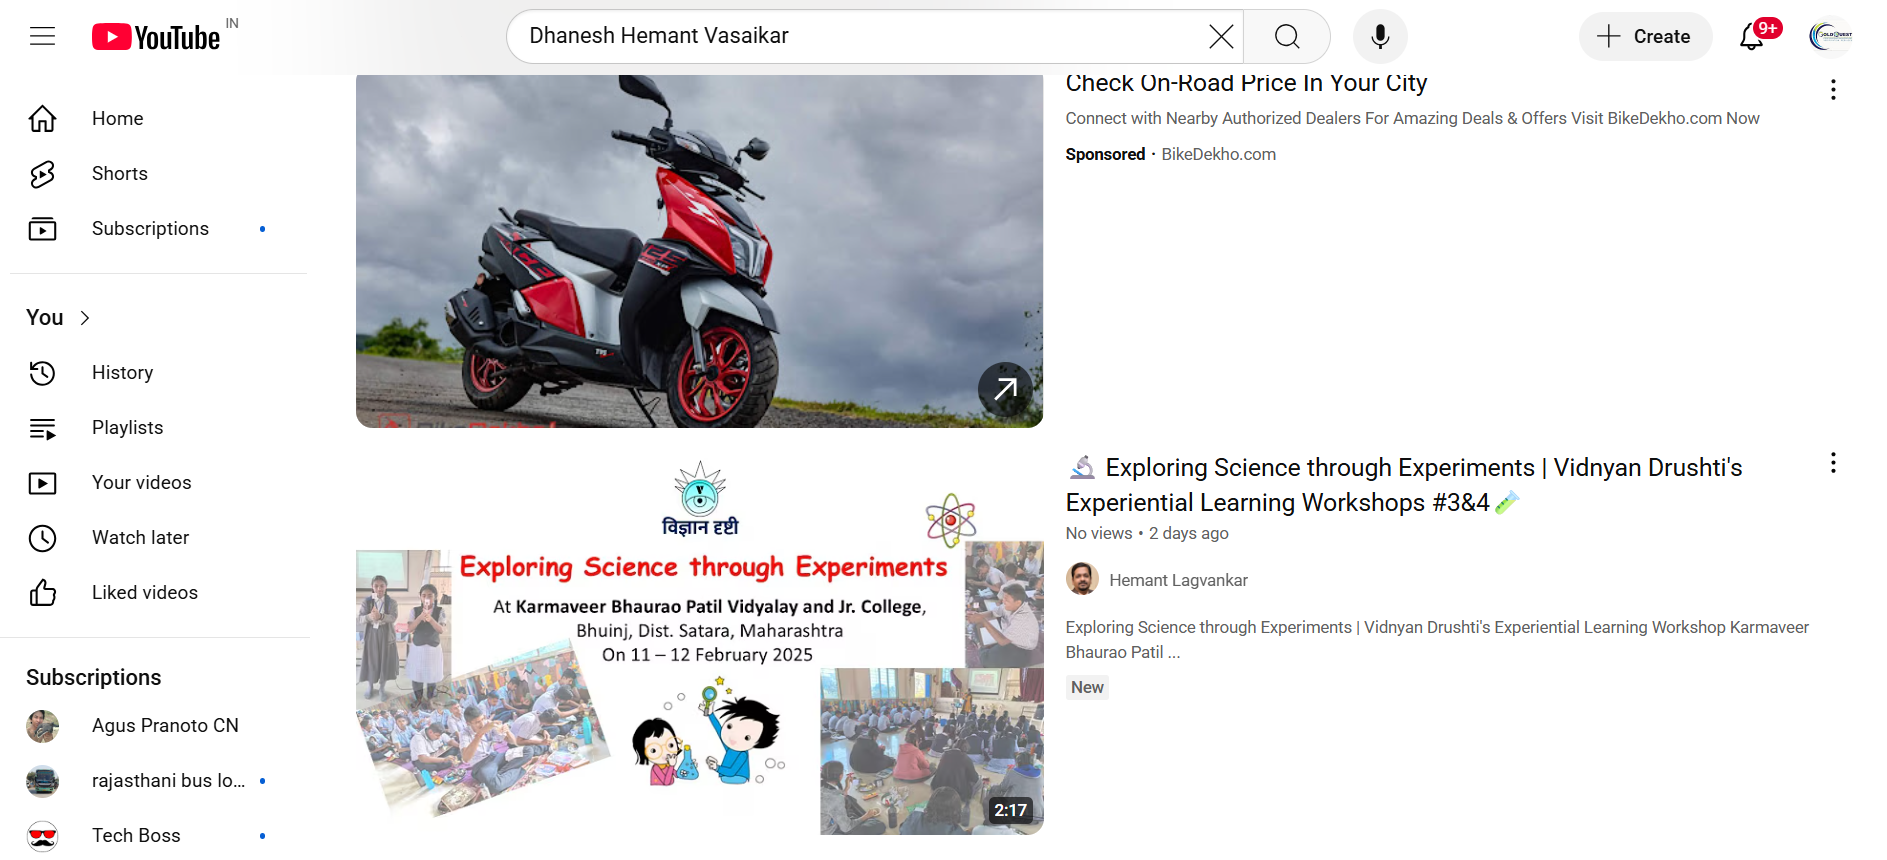Clear the search box text
Viewport: 1887px width, 860px height.
coord(1220,37)
